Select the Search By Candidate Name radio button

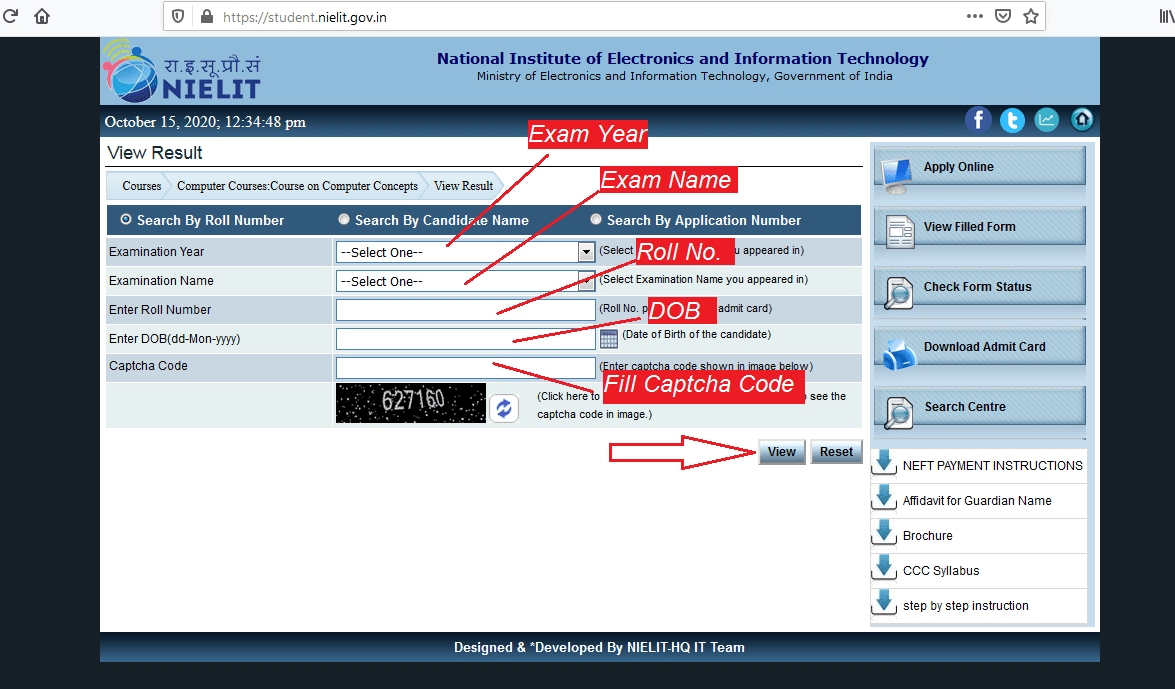click(344, 219)
